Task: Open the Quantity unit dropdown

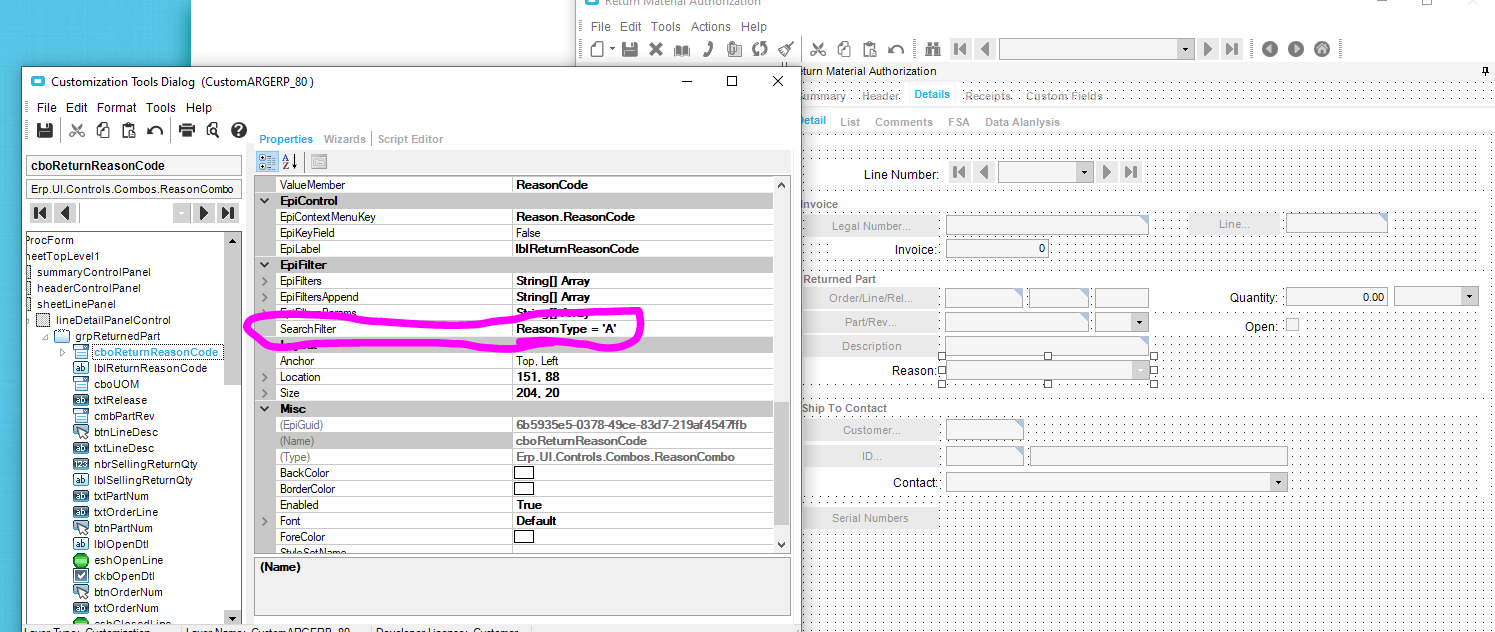Action: [1469, 297]
